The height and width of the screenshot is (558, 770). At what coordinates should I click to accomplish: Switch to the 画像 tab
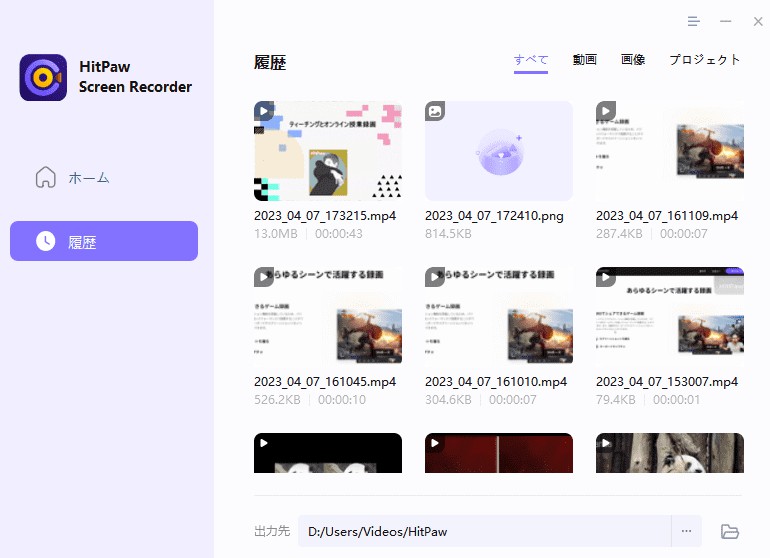633,60
